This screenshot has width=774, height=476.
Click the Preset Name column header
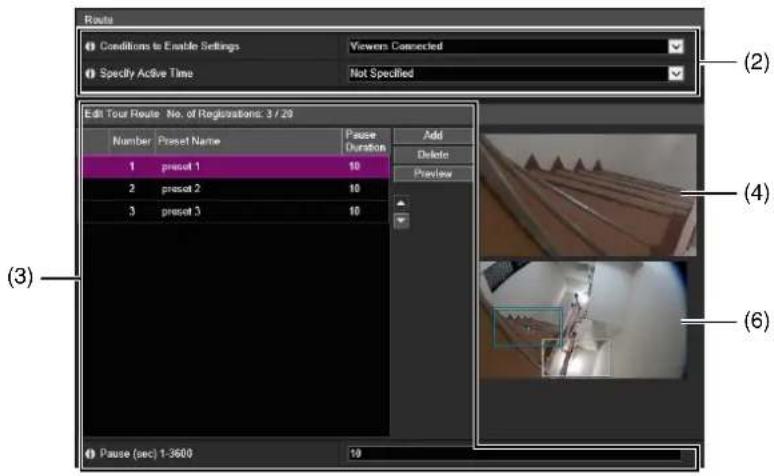248,141
